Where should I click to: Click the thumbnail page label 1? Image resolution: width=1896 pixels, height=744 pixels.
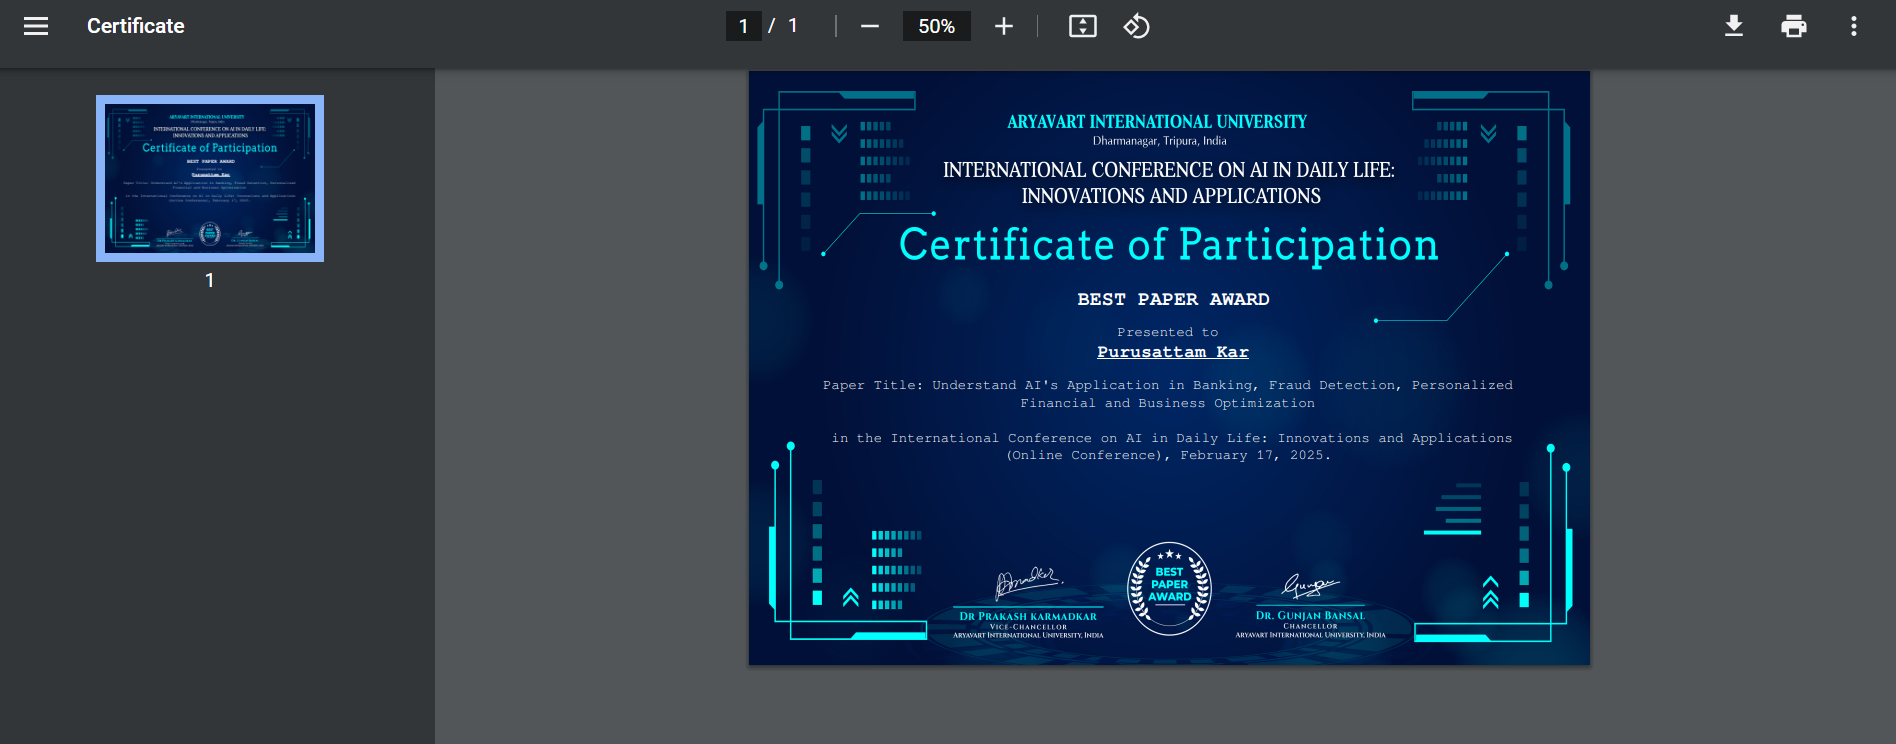tap(210, 281)
